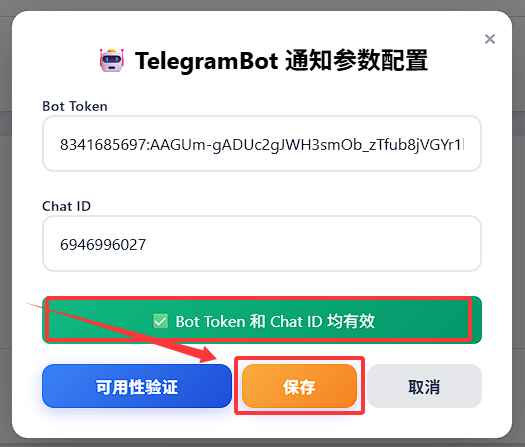Close the TelegramBot config dialog with X
Viewport: 525px width, 447px height.
click(490, 39)
